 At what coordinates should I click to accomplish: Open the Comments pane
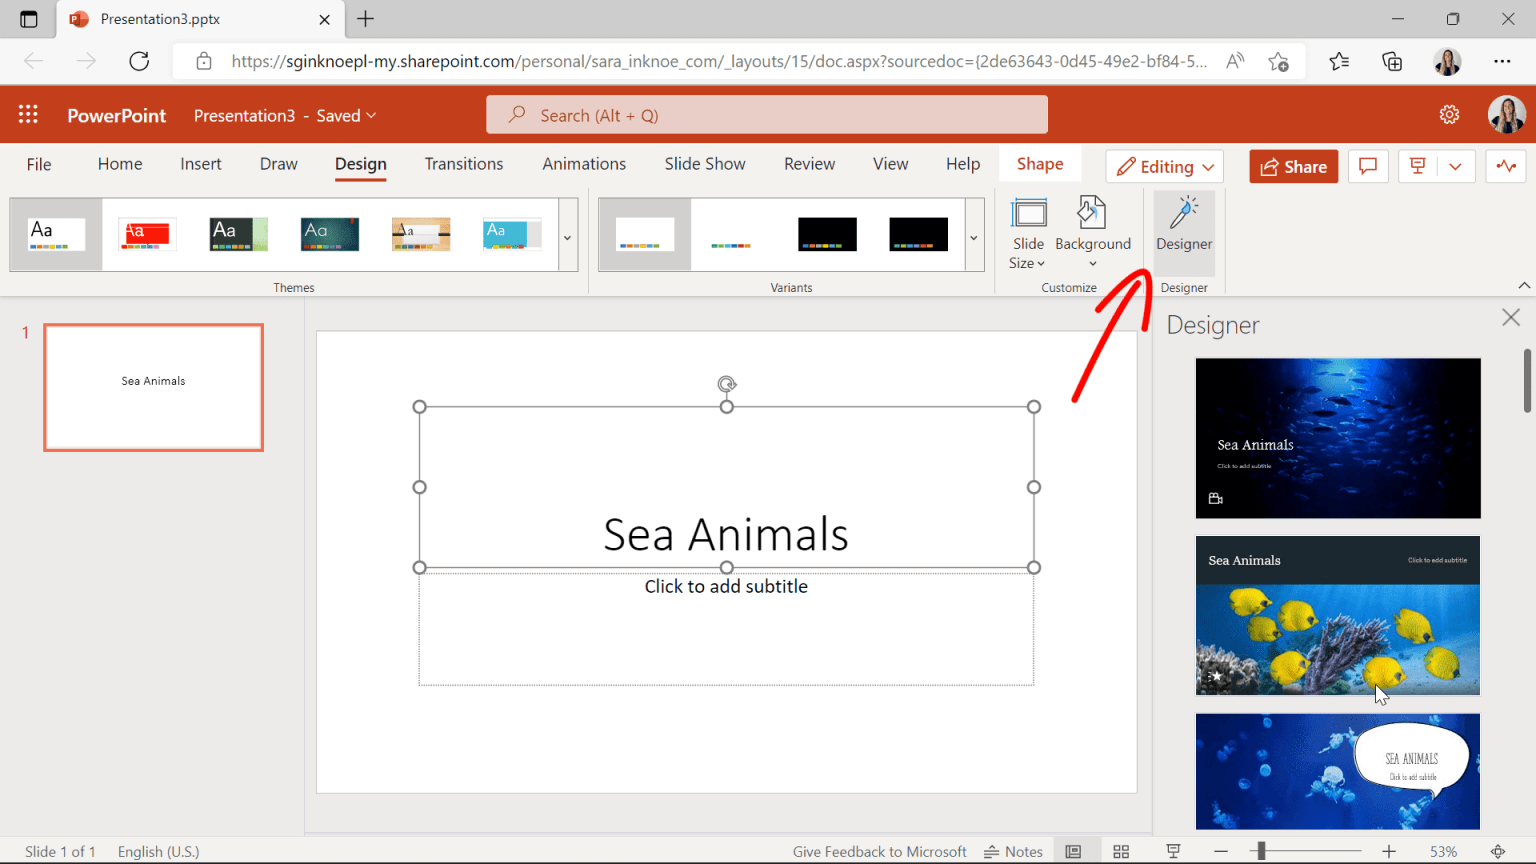pyautogui.click(x=1367, y=166)
